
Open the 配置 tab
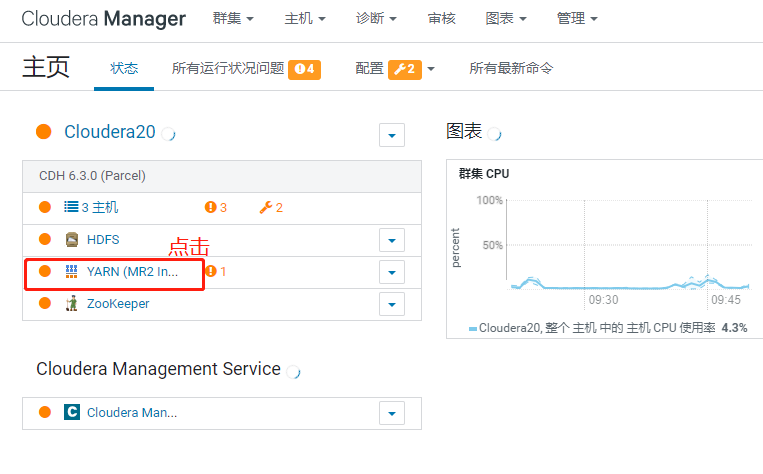(x=369, y=68)
